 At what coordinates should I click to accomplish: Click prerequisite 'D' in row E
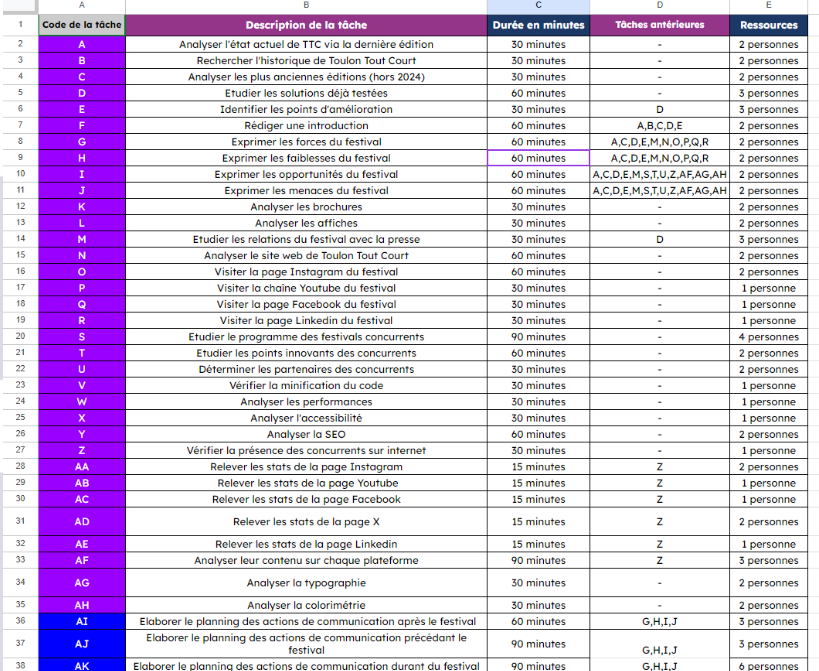pyautogui.click(x=660, y=109)
